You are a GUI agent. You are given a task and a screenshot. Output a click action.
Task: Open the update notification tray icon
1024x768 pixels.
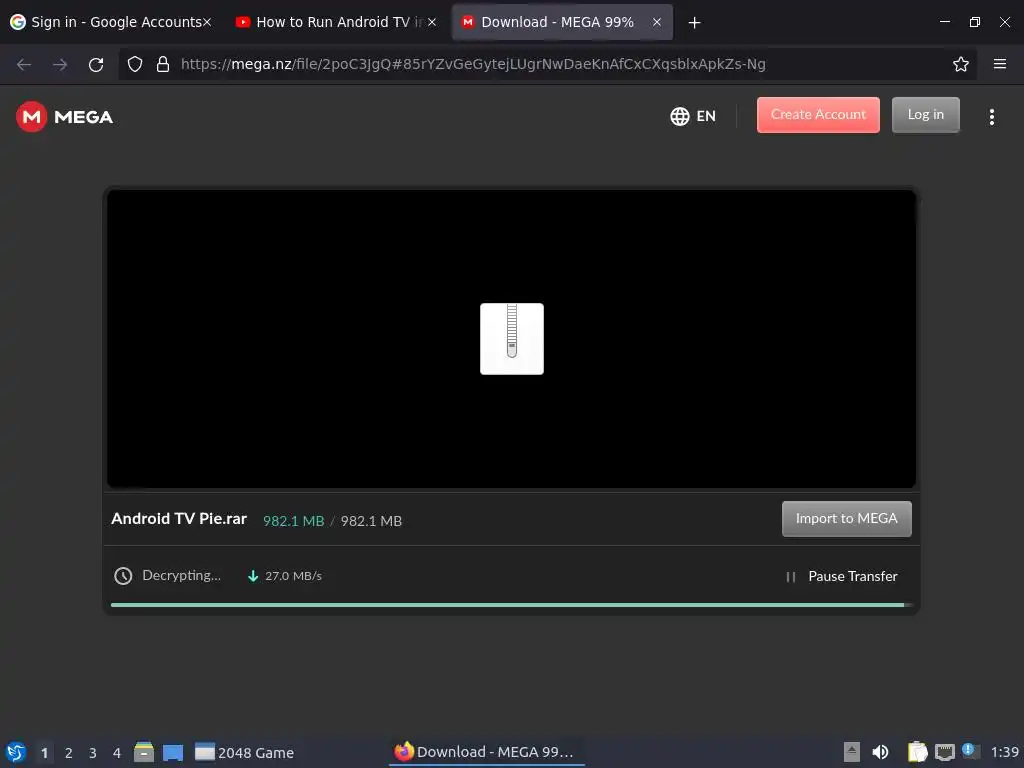[970, 751]
